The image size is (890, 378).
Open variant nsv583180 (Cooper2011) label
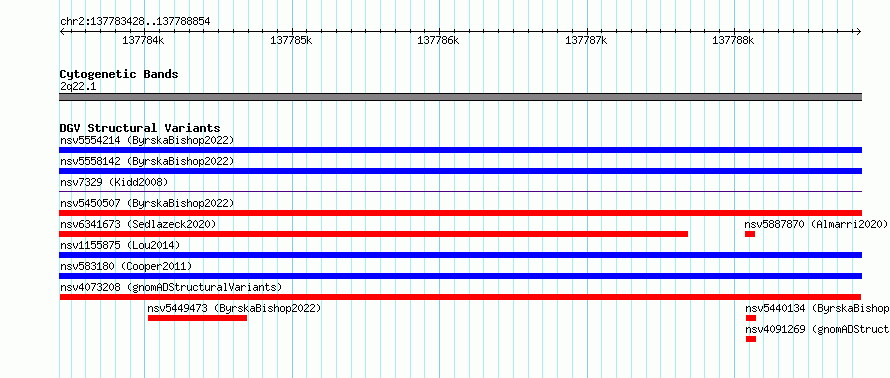[126, 266]
